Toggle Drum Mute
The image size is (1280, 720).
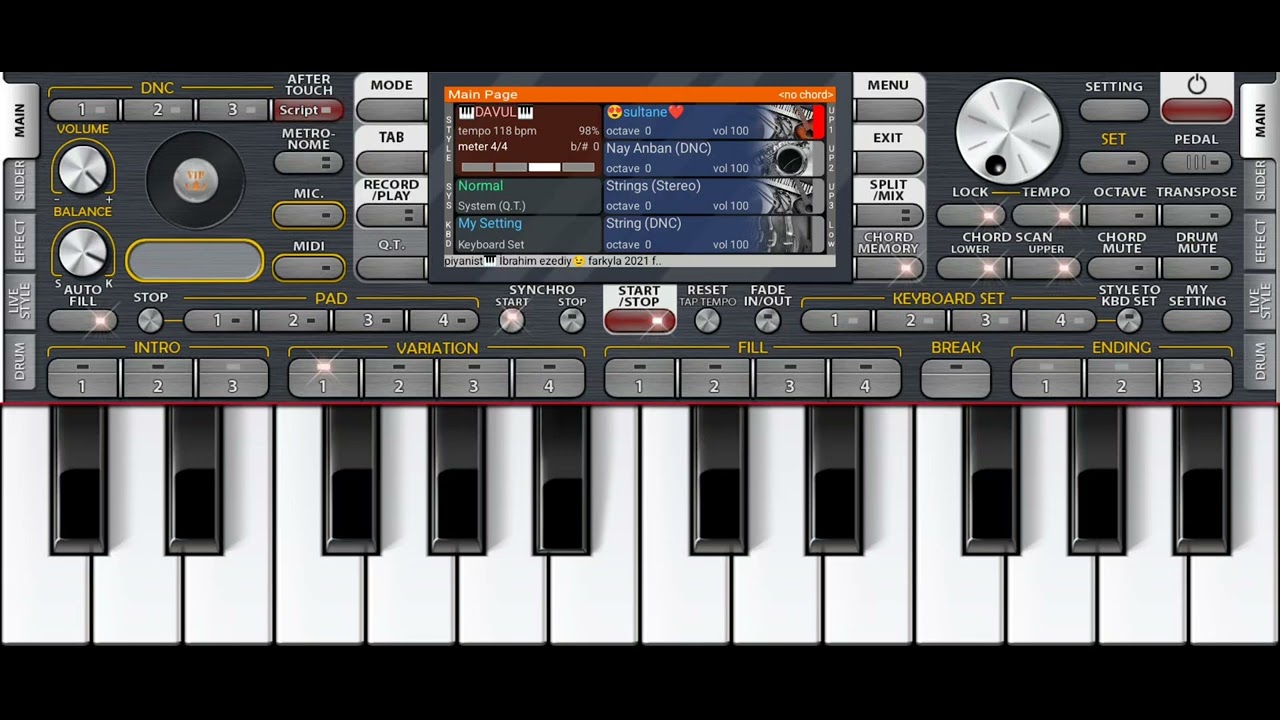[1197, 267]
